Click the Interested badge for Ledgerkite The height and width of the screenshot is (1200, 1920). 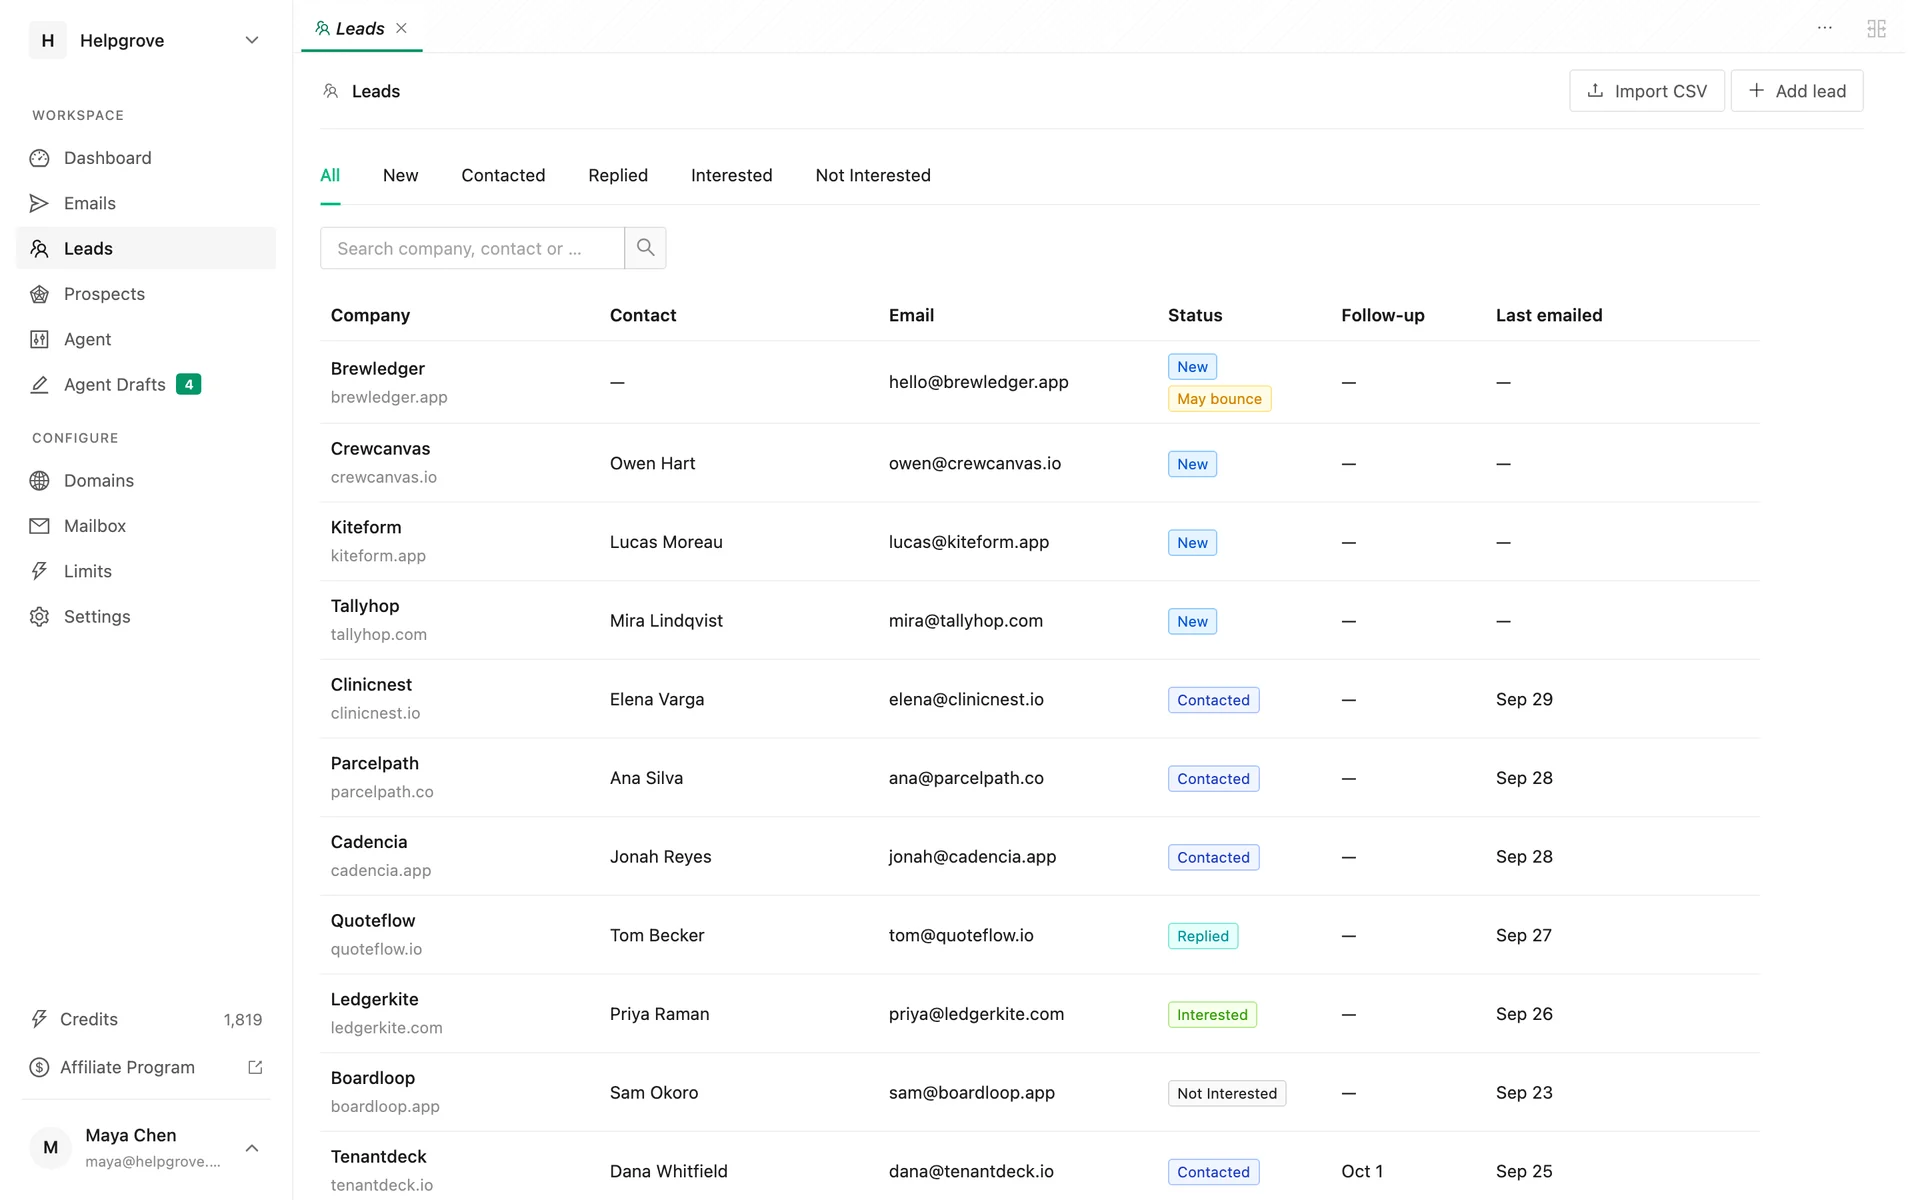tap(1212, 1015)
